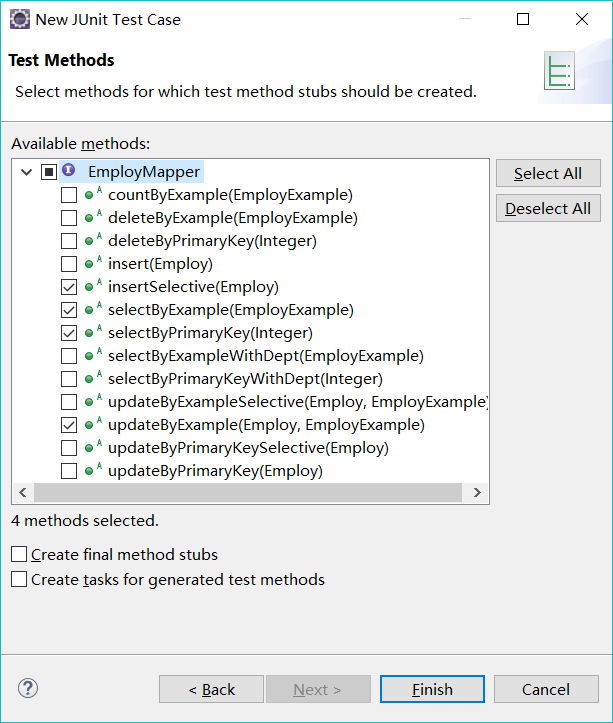This screenshot has width=613, height=723.
Task: Check selectByPrimaryKeyWithDept(Integer) checkbox
Action: coord(69,379)
